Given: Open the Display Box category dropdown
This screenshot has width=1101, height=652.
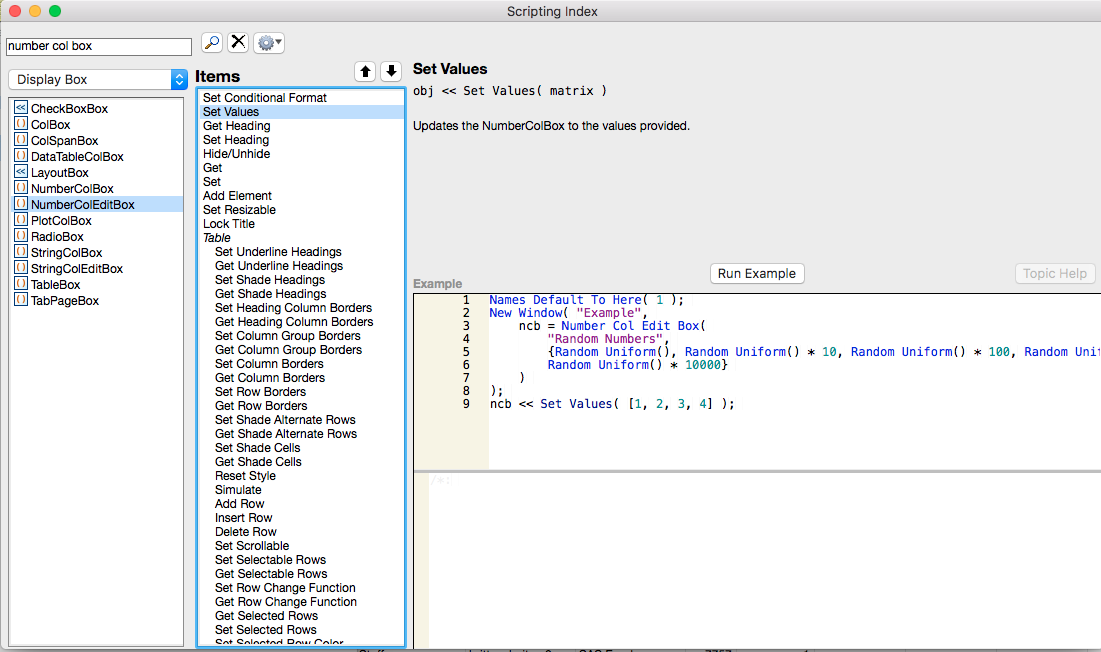Looking at the screenshot, I should coord(97,80).
